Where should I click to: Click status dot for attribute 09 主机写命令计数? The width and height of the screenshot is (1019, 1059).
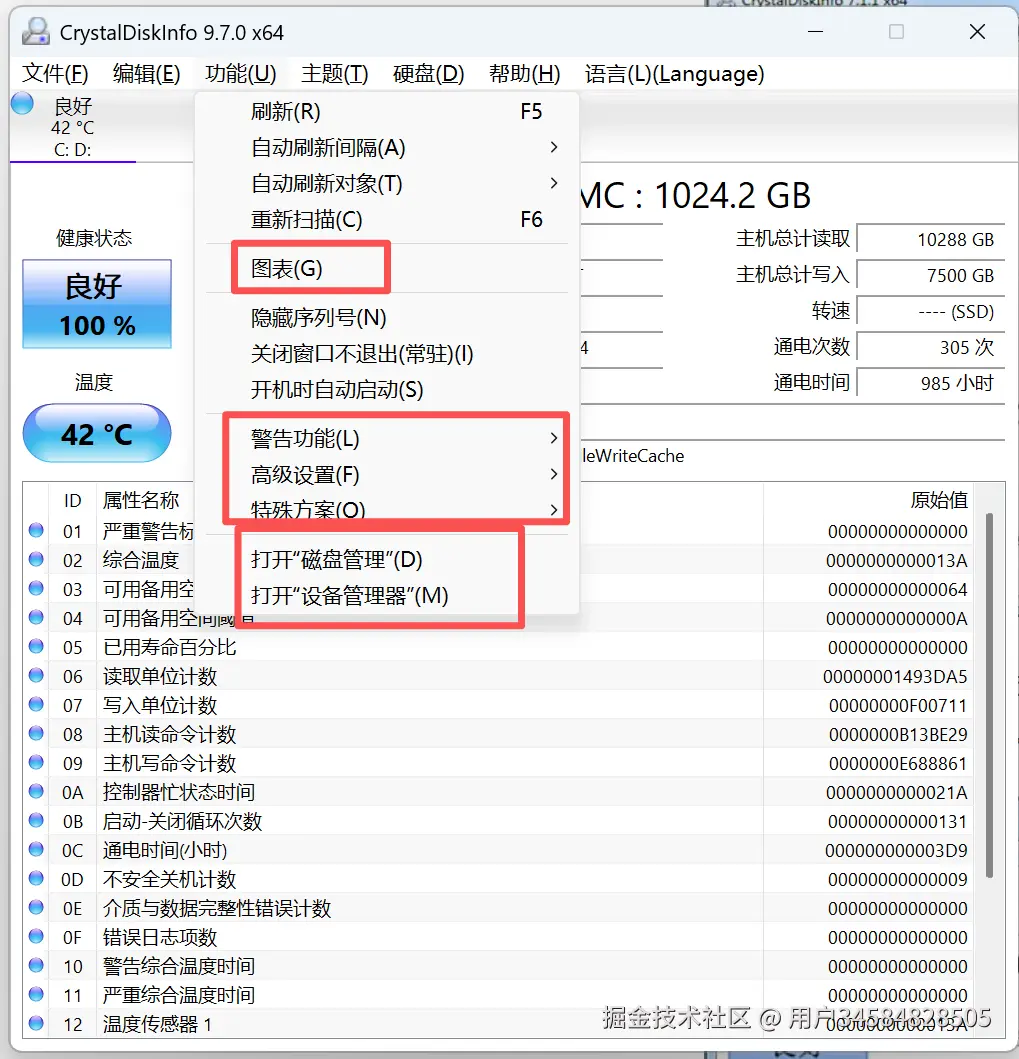pos(36,763)
